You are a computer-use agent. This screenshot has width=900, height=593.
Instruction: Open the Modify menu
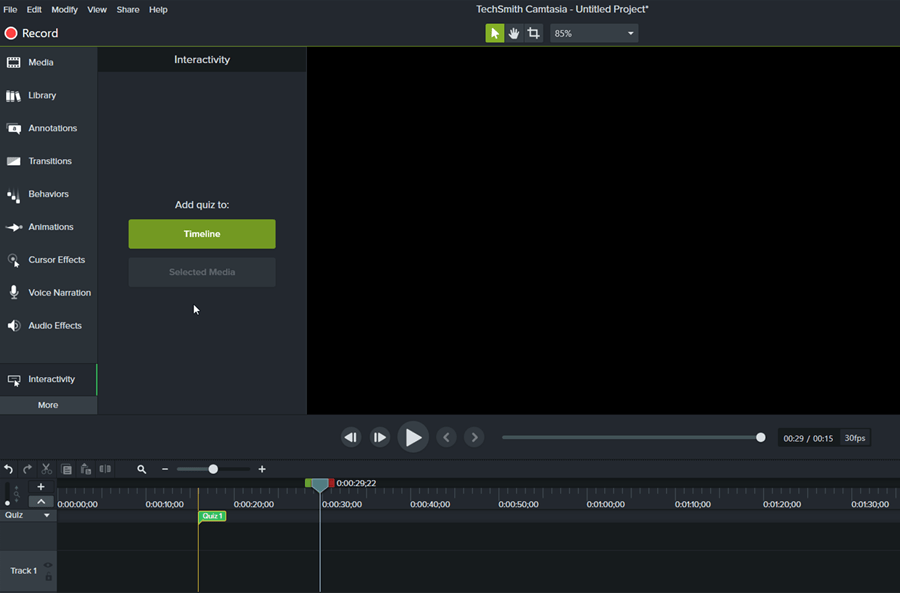pos(64,9)
